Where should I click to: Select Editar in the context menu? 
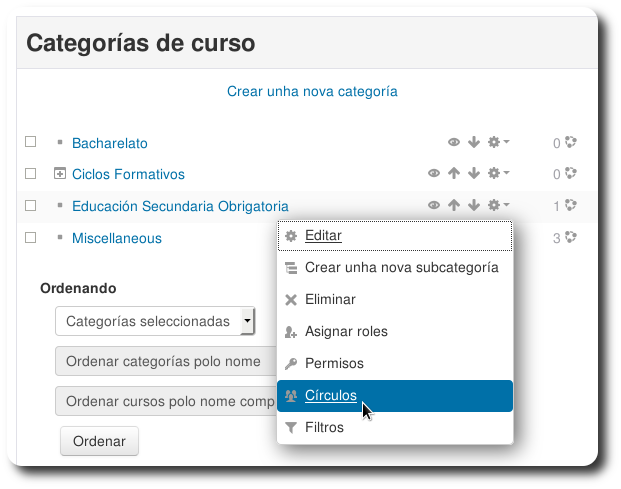(x=395, y=236)
